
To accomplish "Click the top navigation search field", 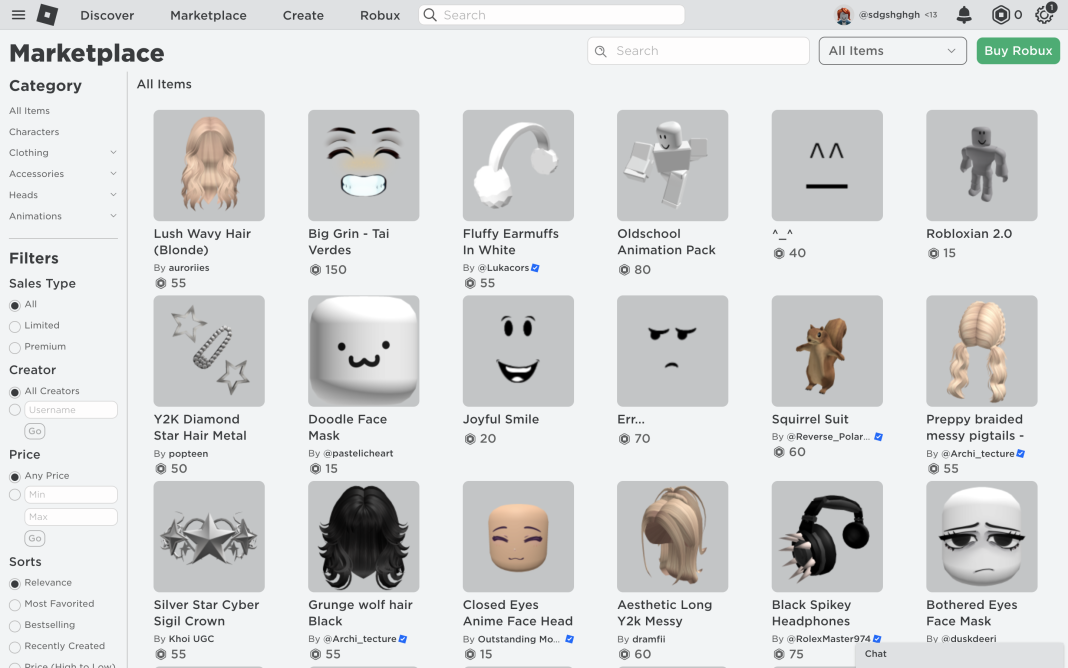I will tap(552, 15).
